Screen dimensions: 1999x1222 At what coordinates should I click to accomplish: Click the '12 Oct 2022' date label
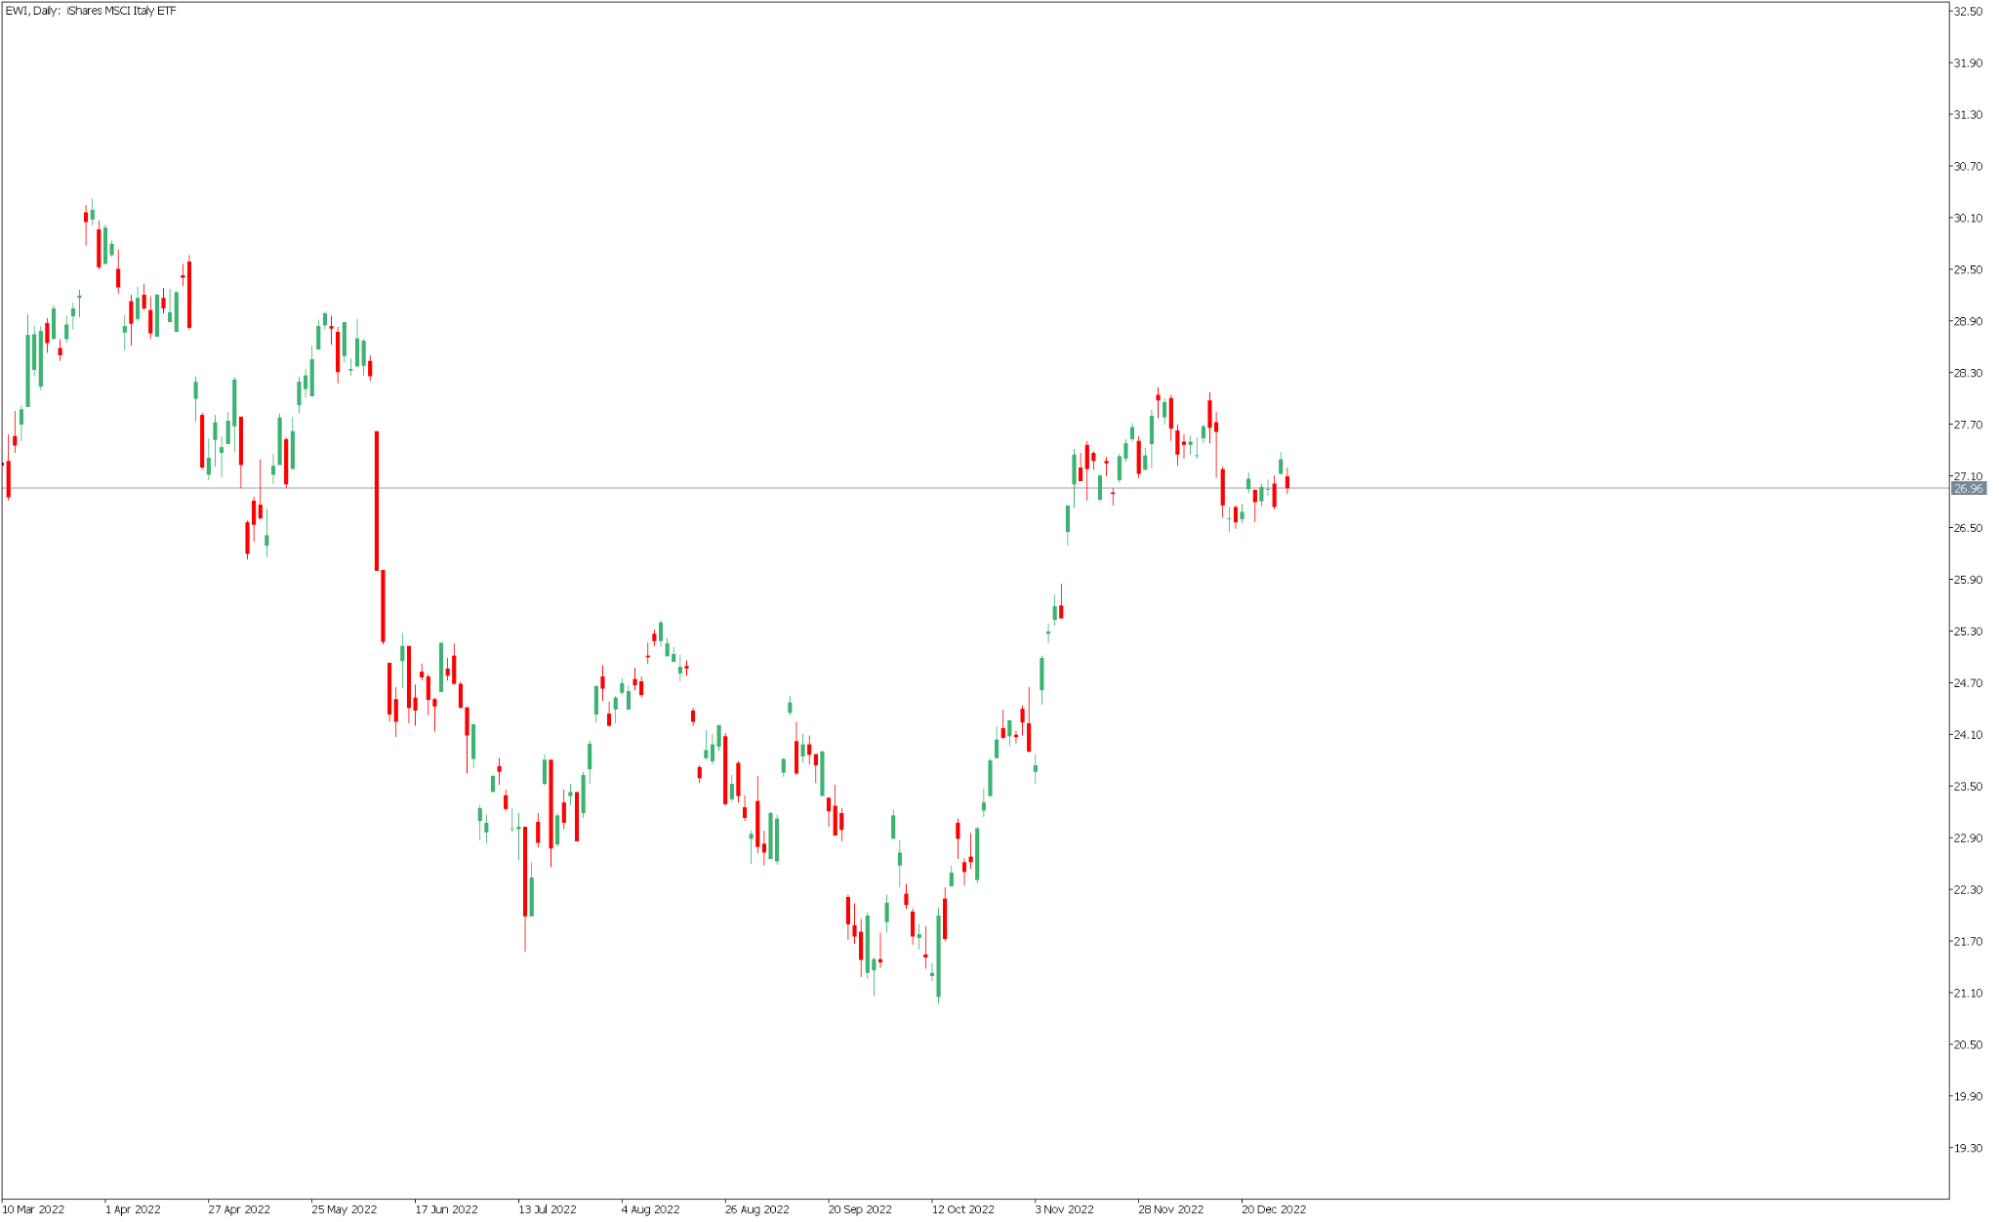[x=964, y=1210]
